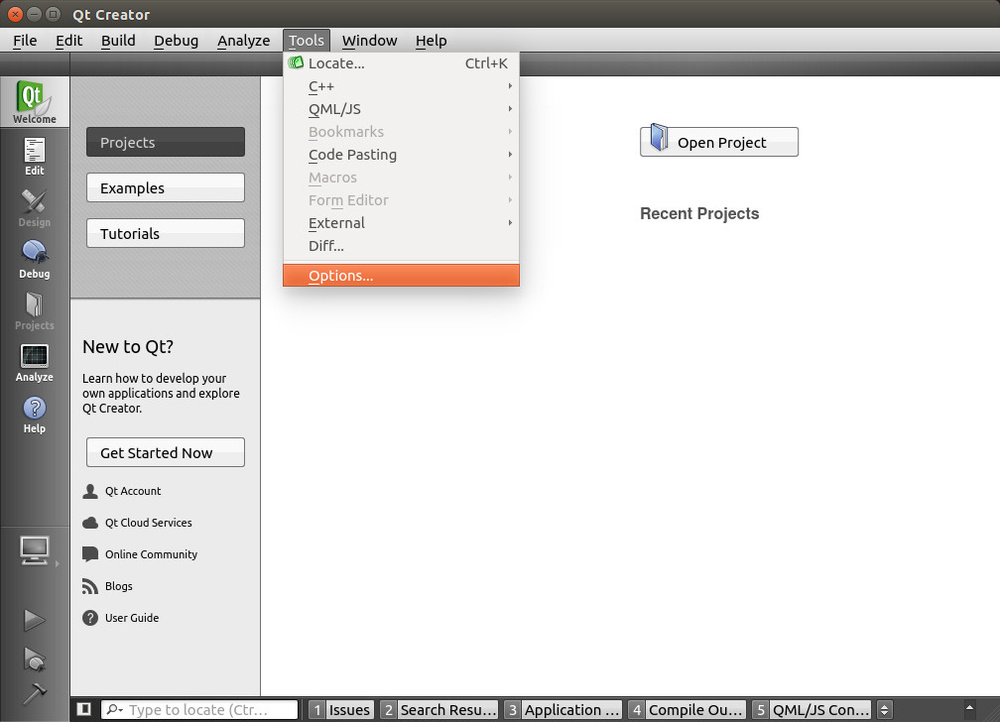Viewport: 1000px width, 722px height.
Task: Select Locate... Ctrl+K menu entry
Action: click(x=401, y=63)
